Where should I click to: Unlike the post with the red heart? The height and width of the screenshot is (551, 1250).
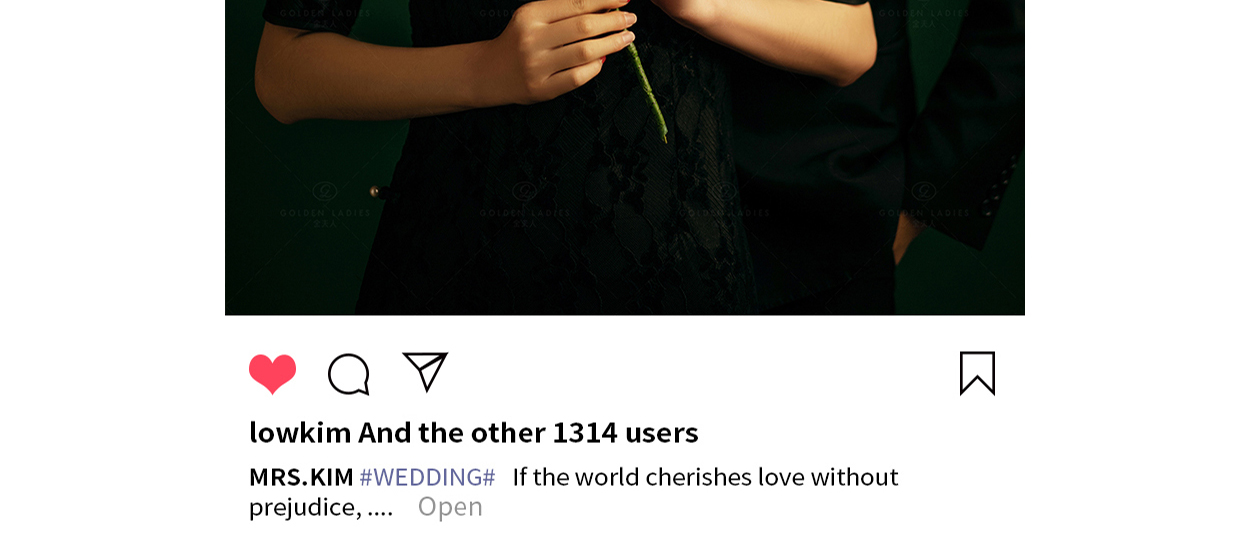[272, 374]
